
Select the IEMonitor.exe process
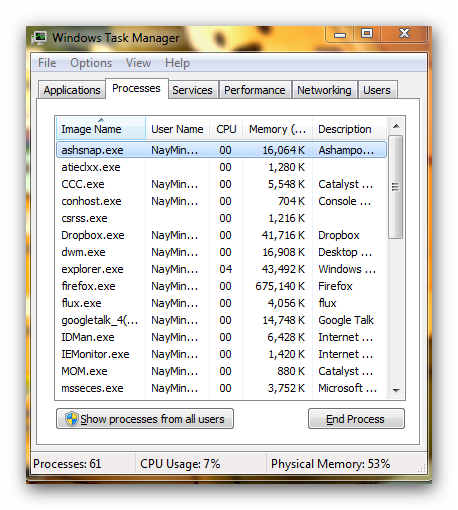[x=221, y=354]
